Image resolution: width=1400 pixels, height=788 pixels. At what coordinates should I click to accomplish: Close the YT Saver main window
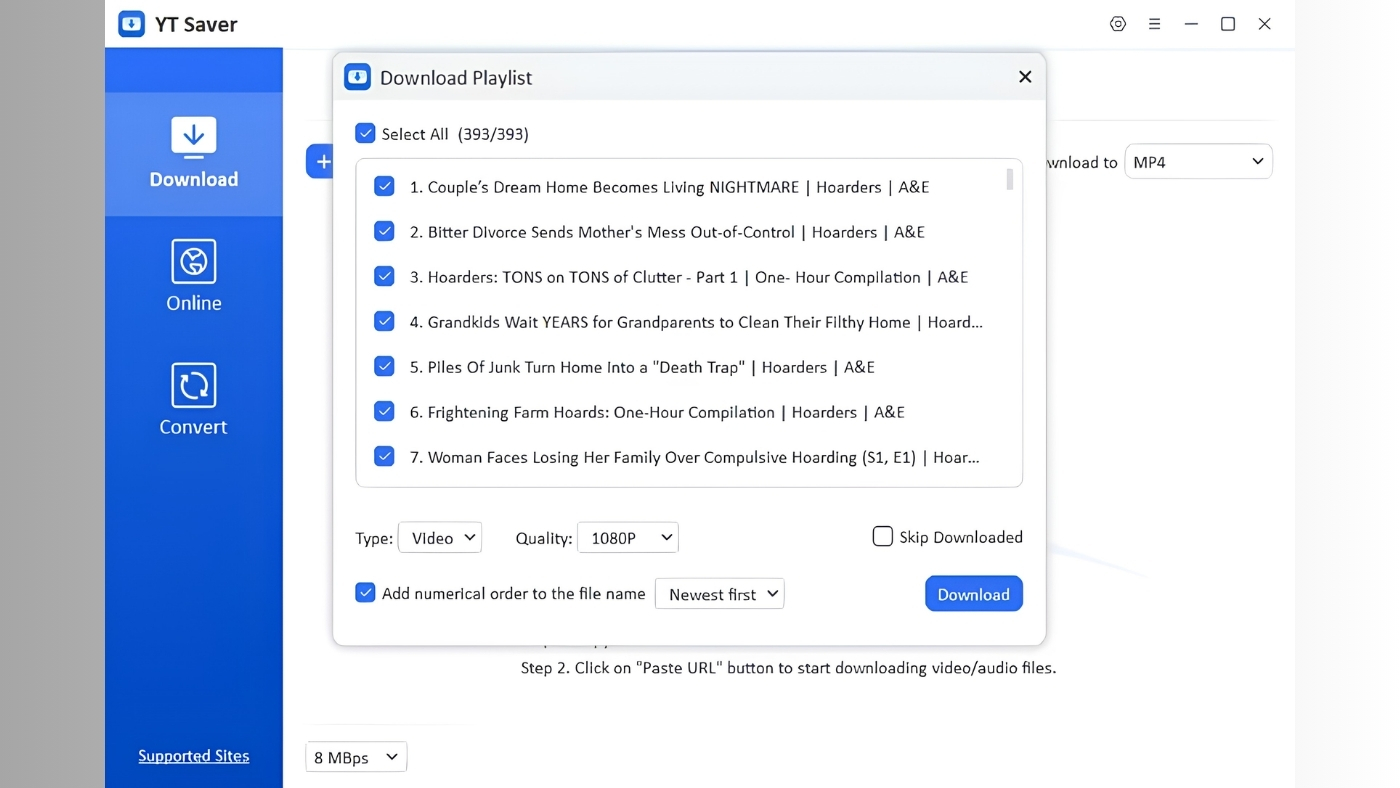coord(1265,24)
